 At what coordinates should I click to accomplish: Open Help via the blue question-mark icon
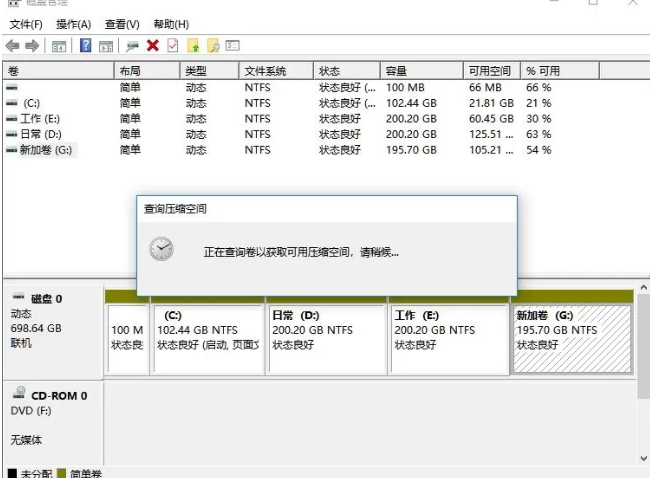click(85, 45)
